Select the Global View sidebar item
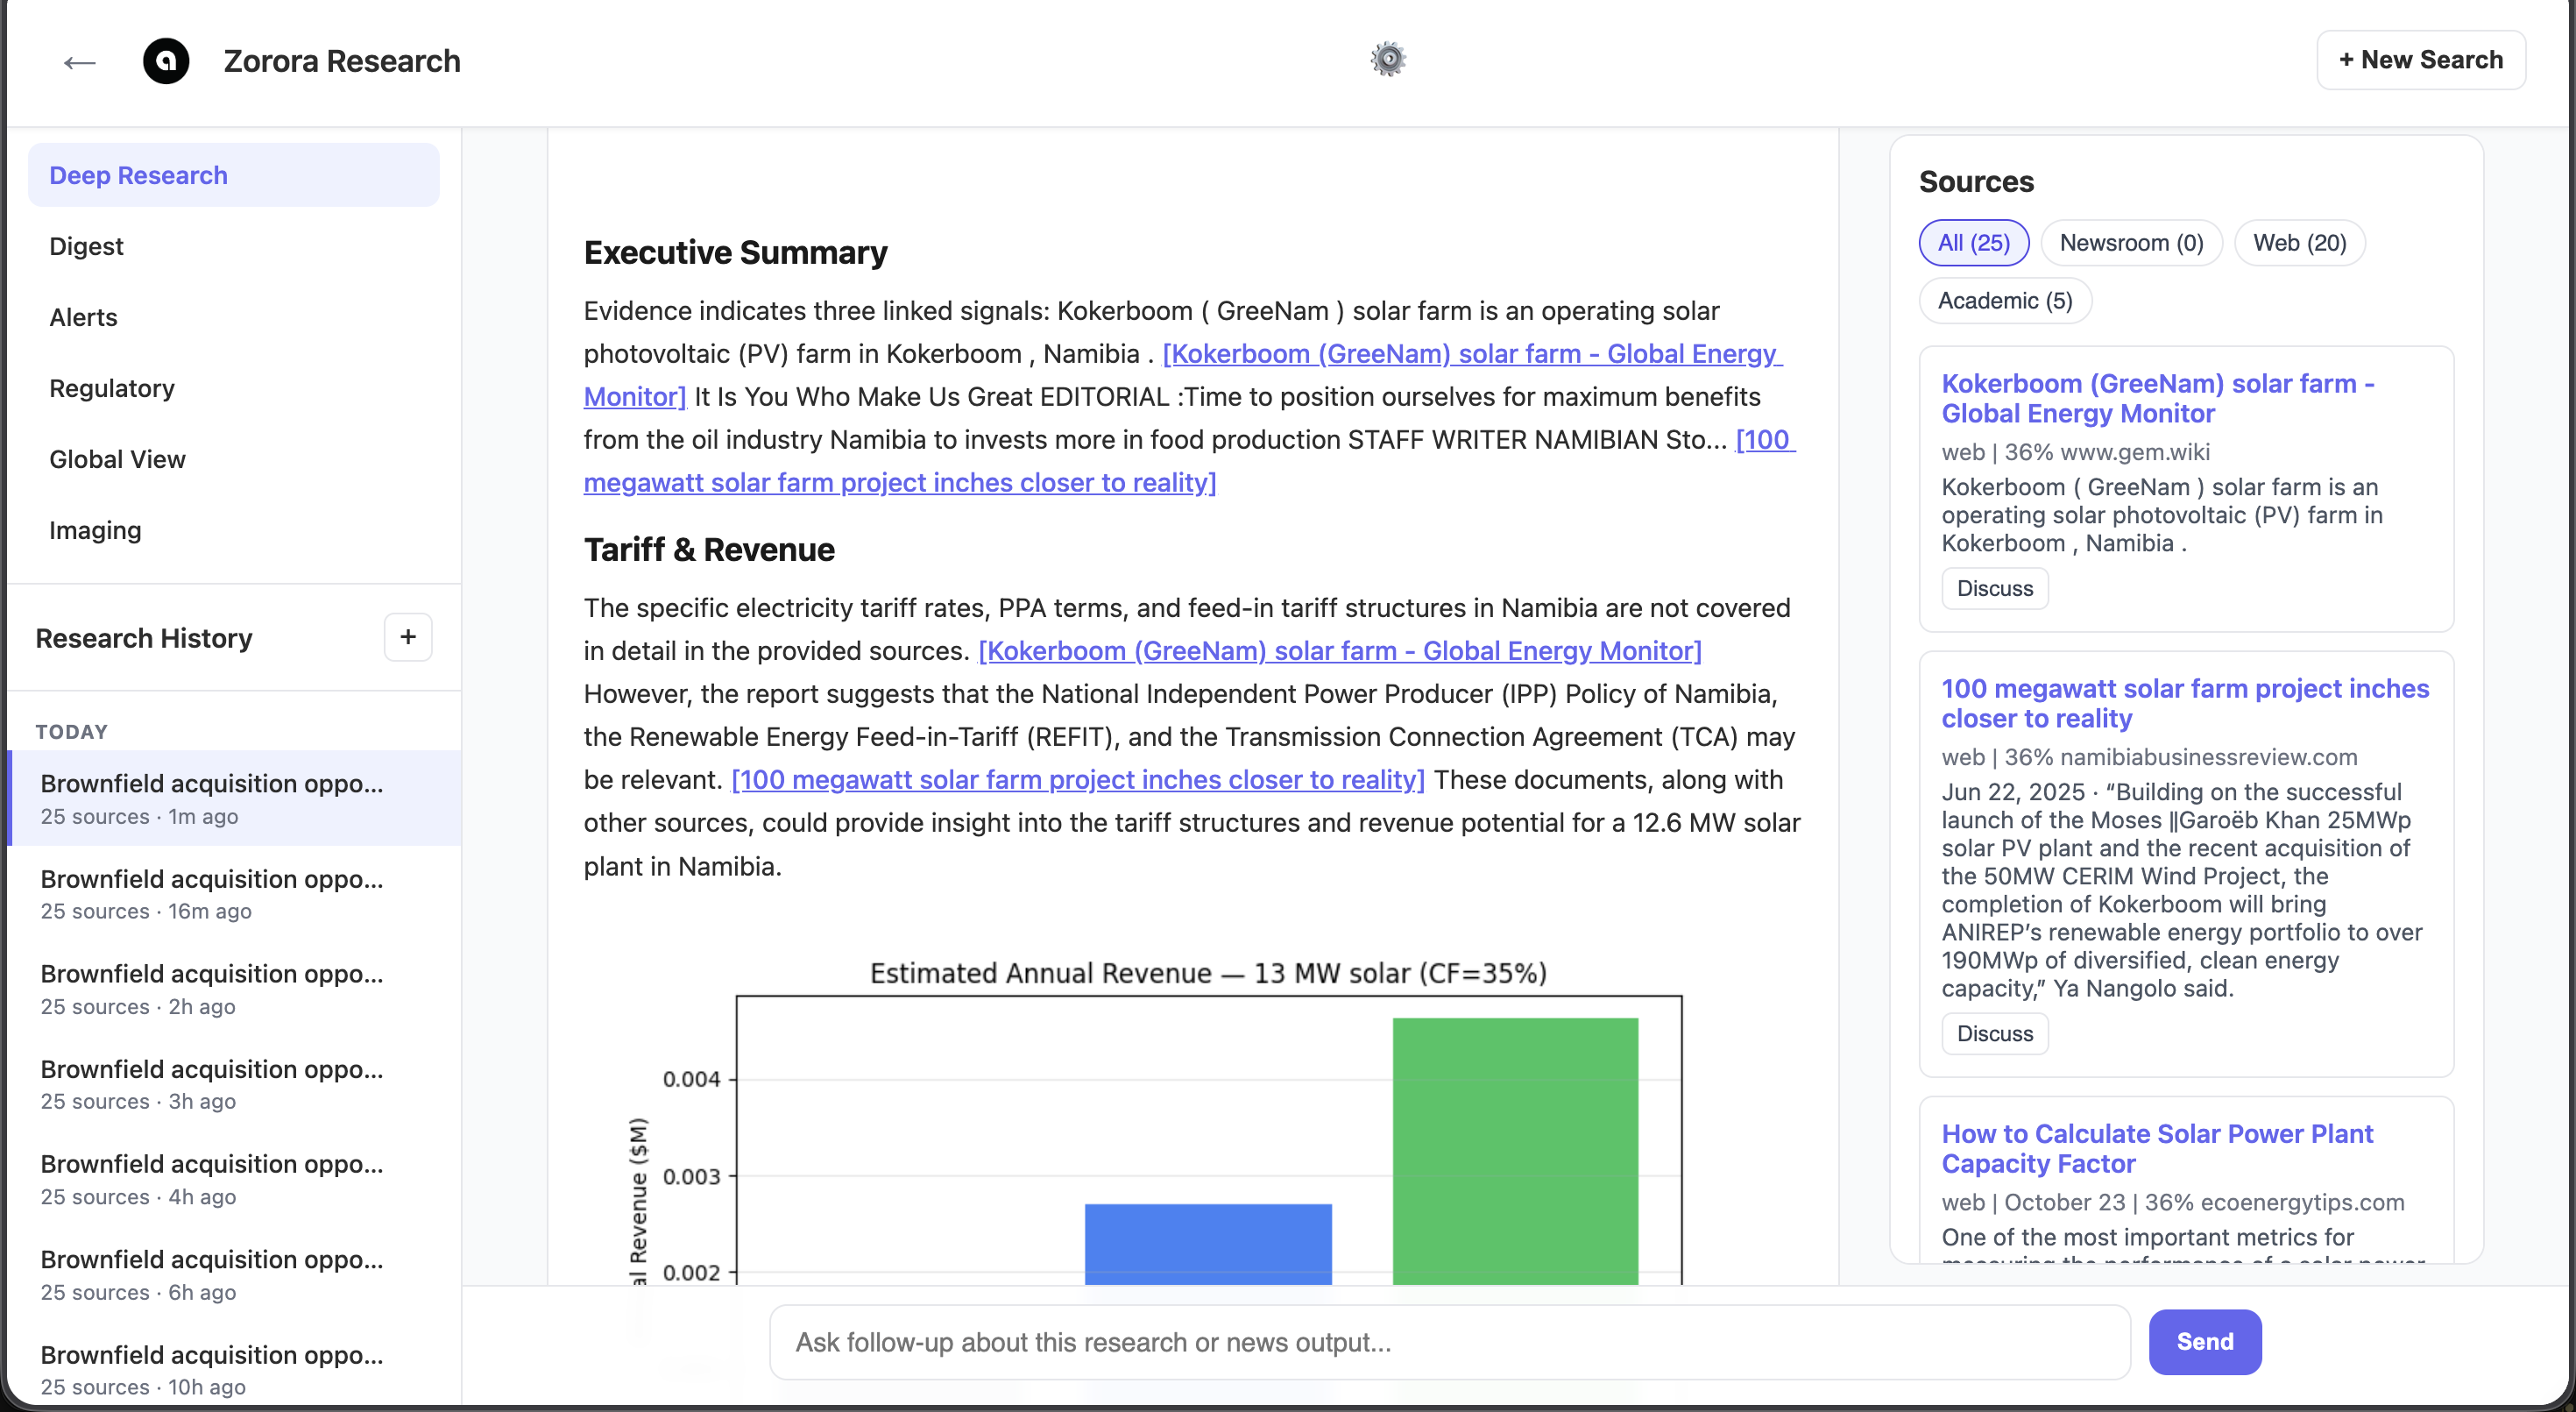The width and height of the screenshot is (2576, 1412). coord(117,459)
